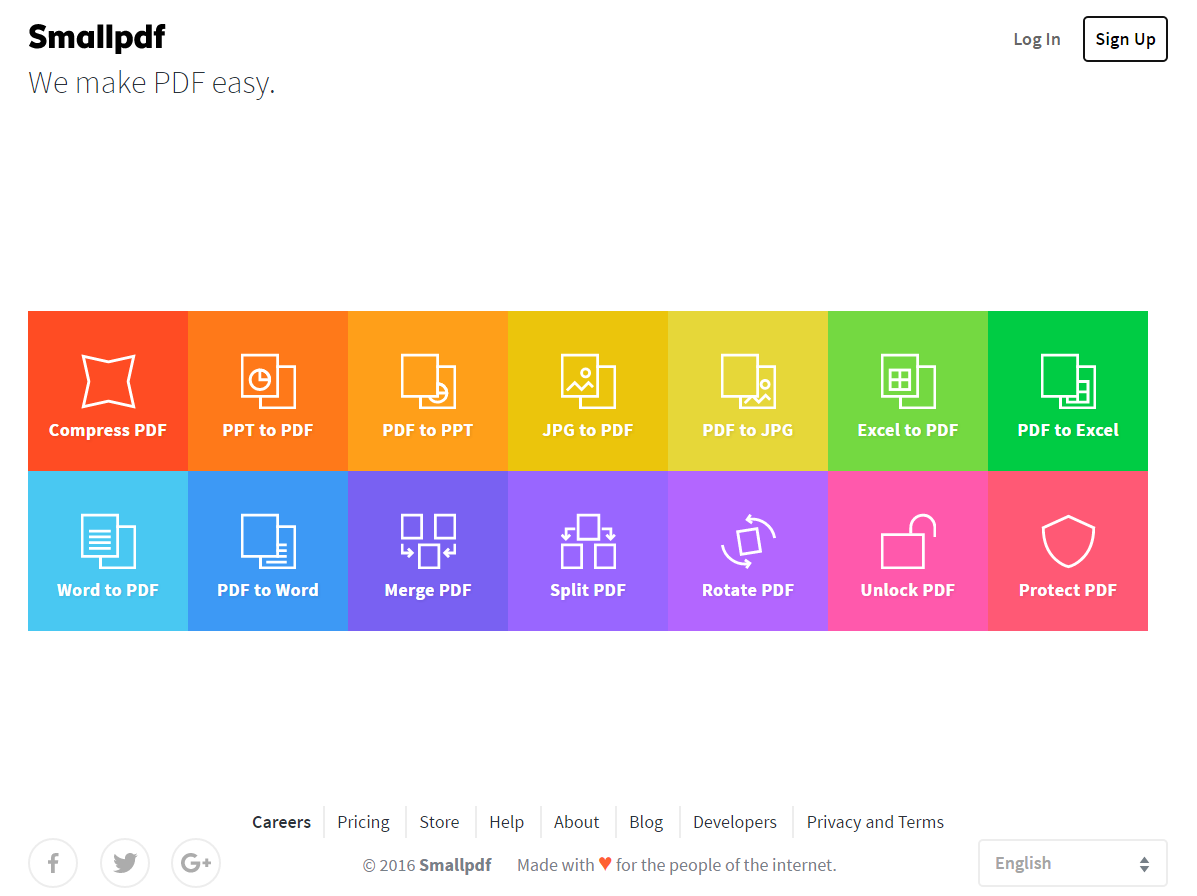Open the Rotate PDF tool icon
1197x896 pixels.
pos(747,541)
